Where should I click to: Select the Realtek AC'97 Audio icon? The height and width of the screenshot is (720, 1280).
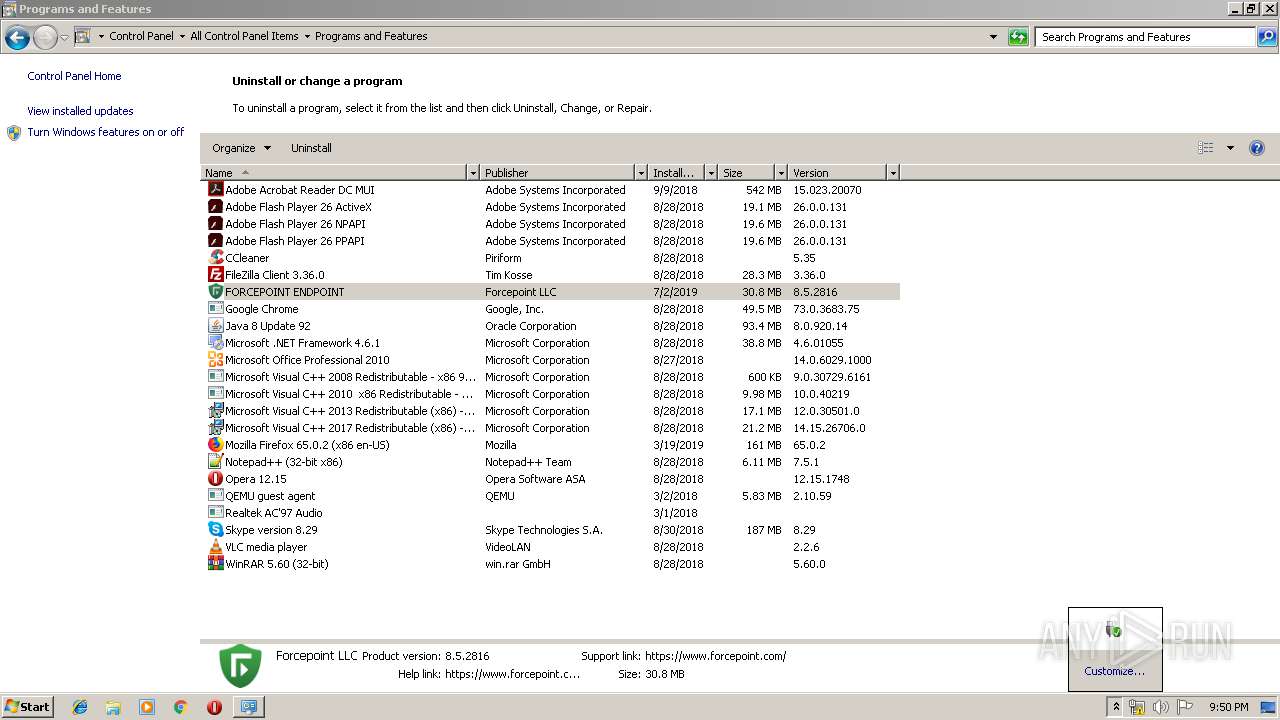(x=215, y=512)
